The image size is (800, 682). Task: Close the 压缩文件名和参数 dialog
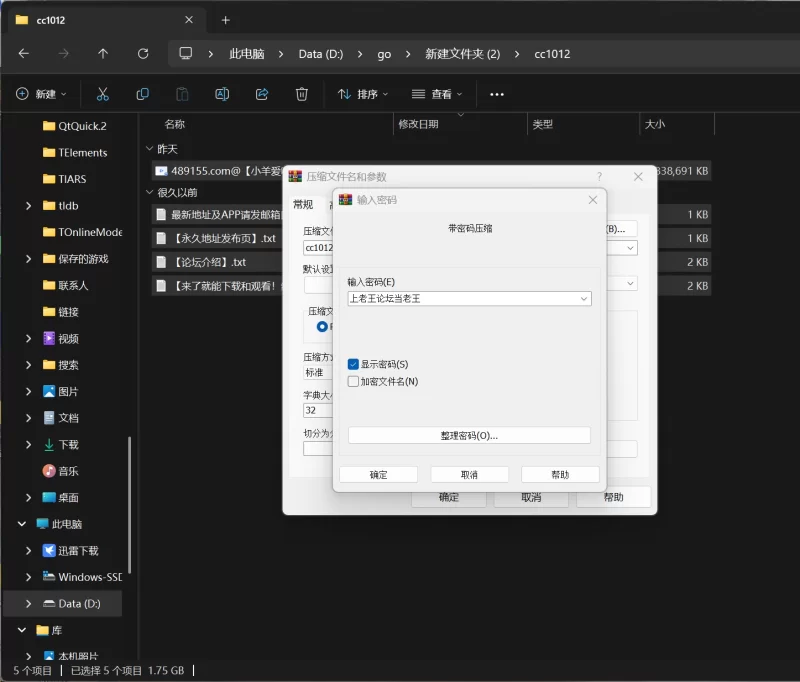click(638, 176)
